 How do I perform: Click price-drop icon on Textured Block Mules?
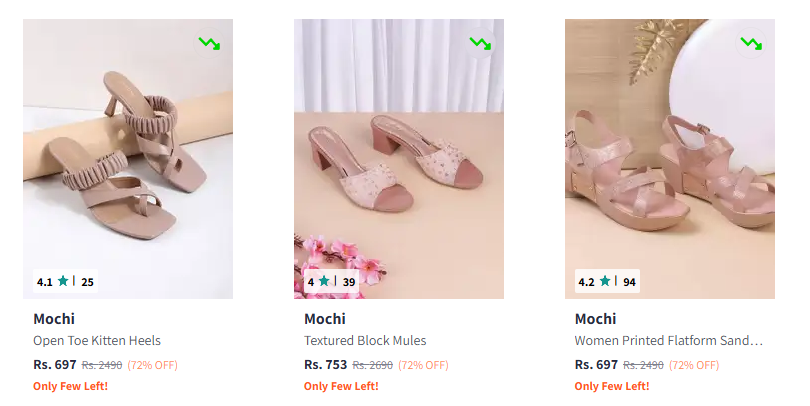tap(480, 44)
